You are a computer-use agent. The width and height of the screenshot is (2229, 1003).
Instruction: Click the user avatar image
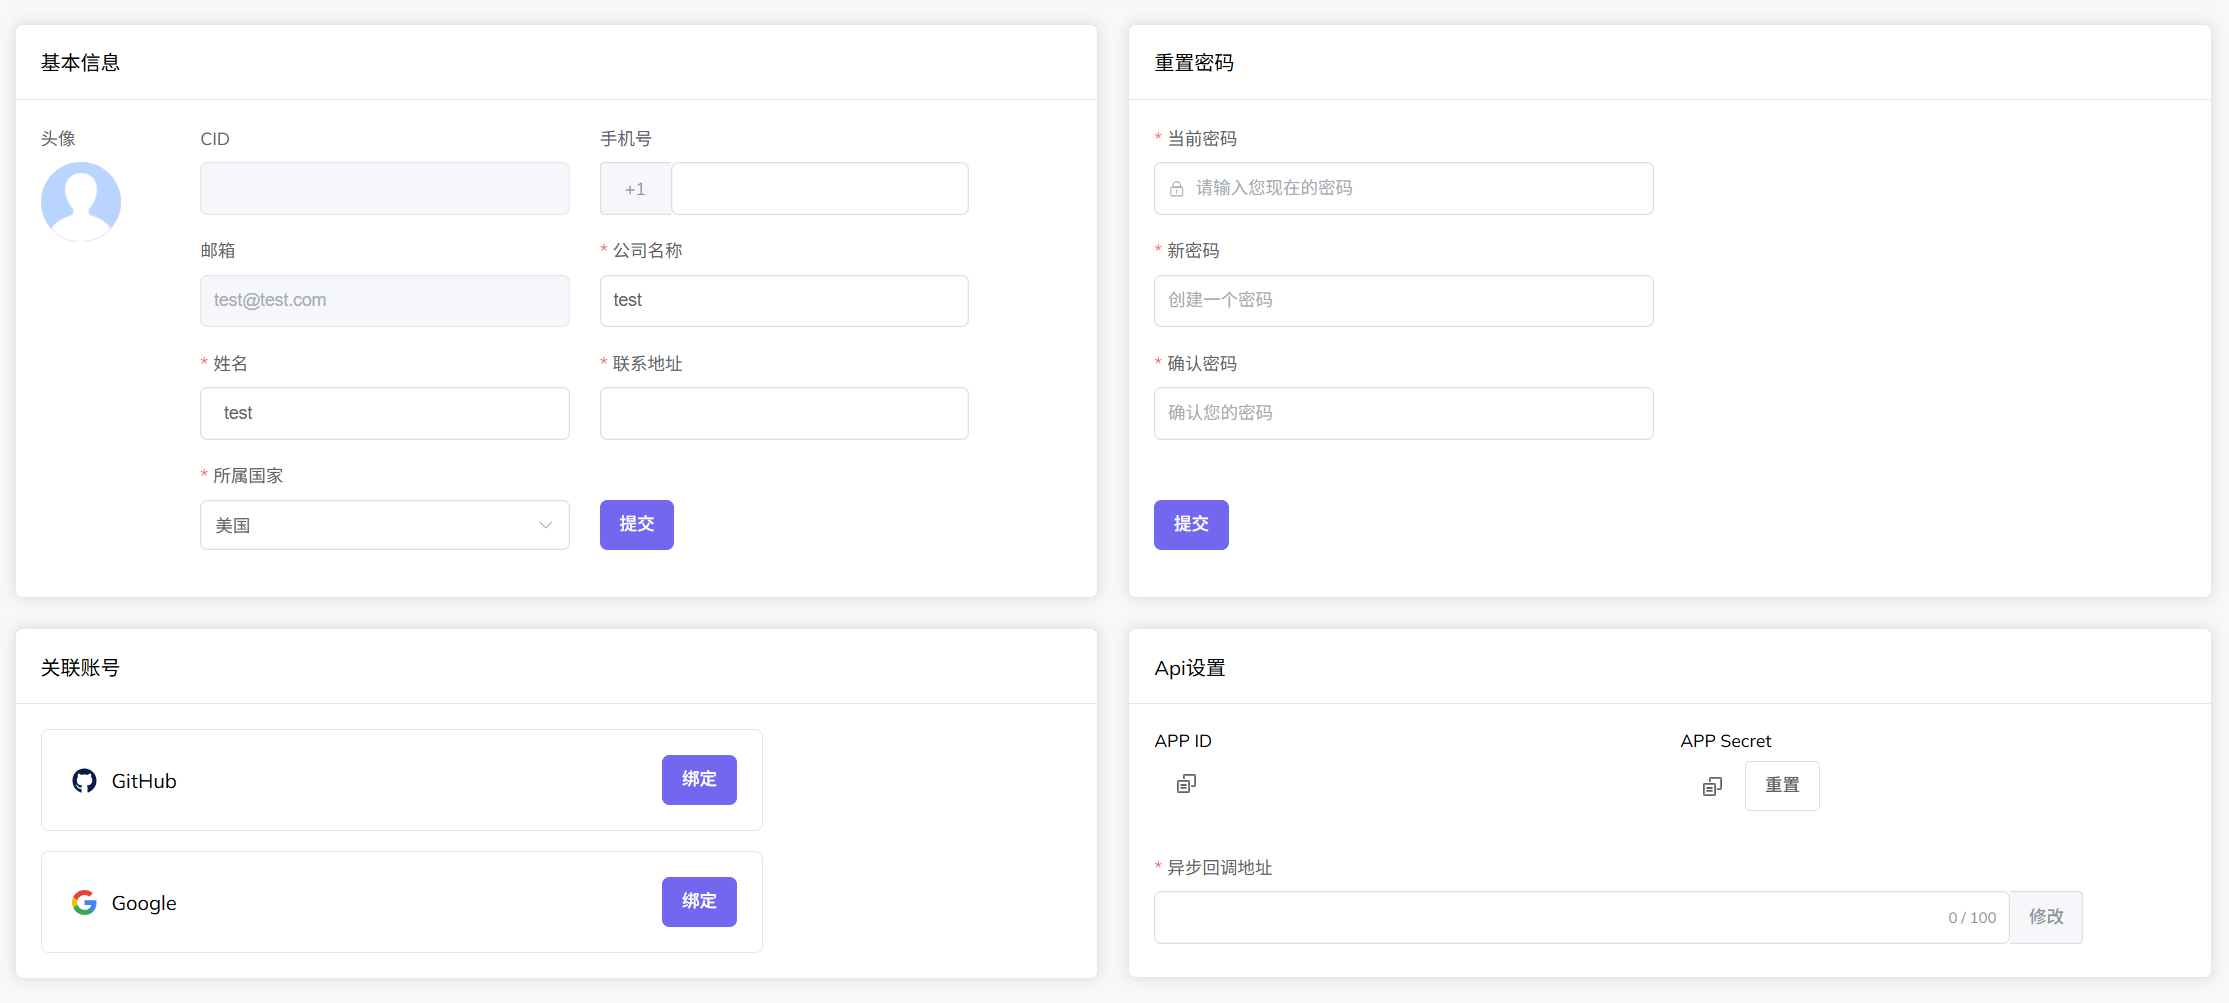81,201
